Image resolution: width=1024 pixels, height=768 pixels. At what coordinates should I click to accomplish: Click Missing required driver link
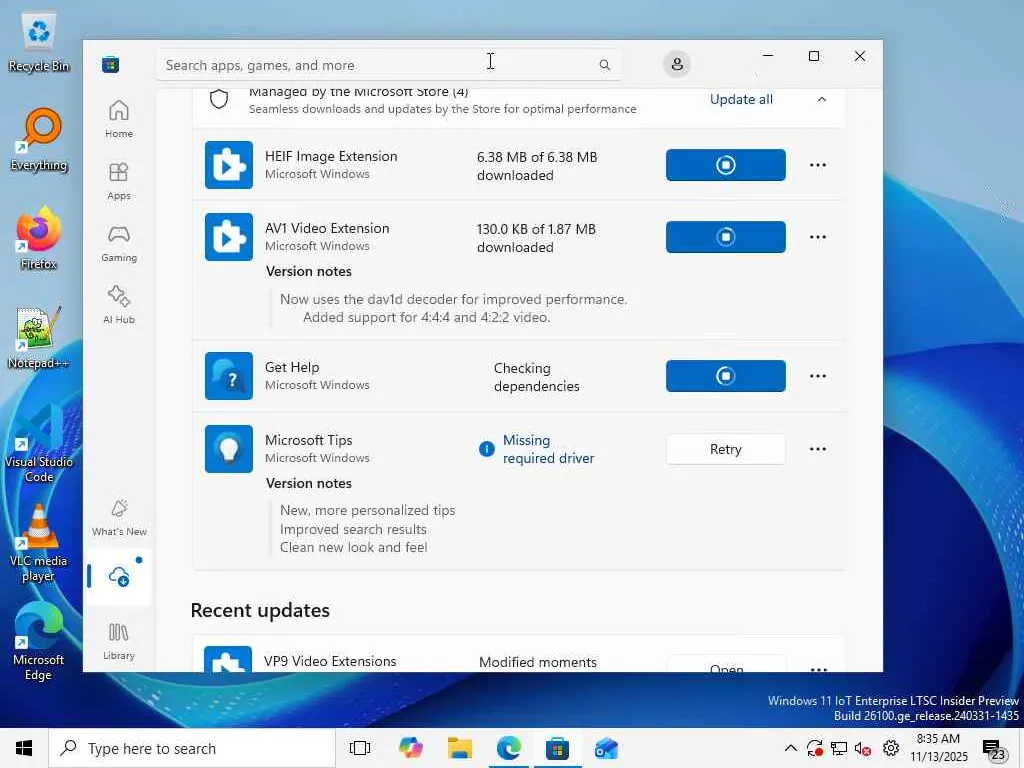tap(549, 449)
